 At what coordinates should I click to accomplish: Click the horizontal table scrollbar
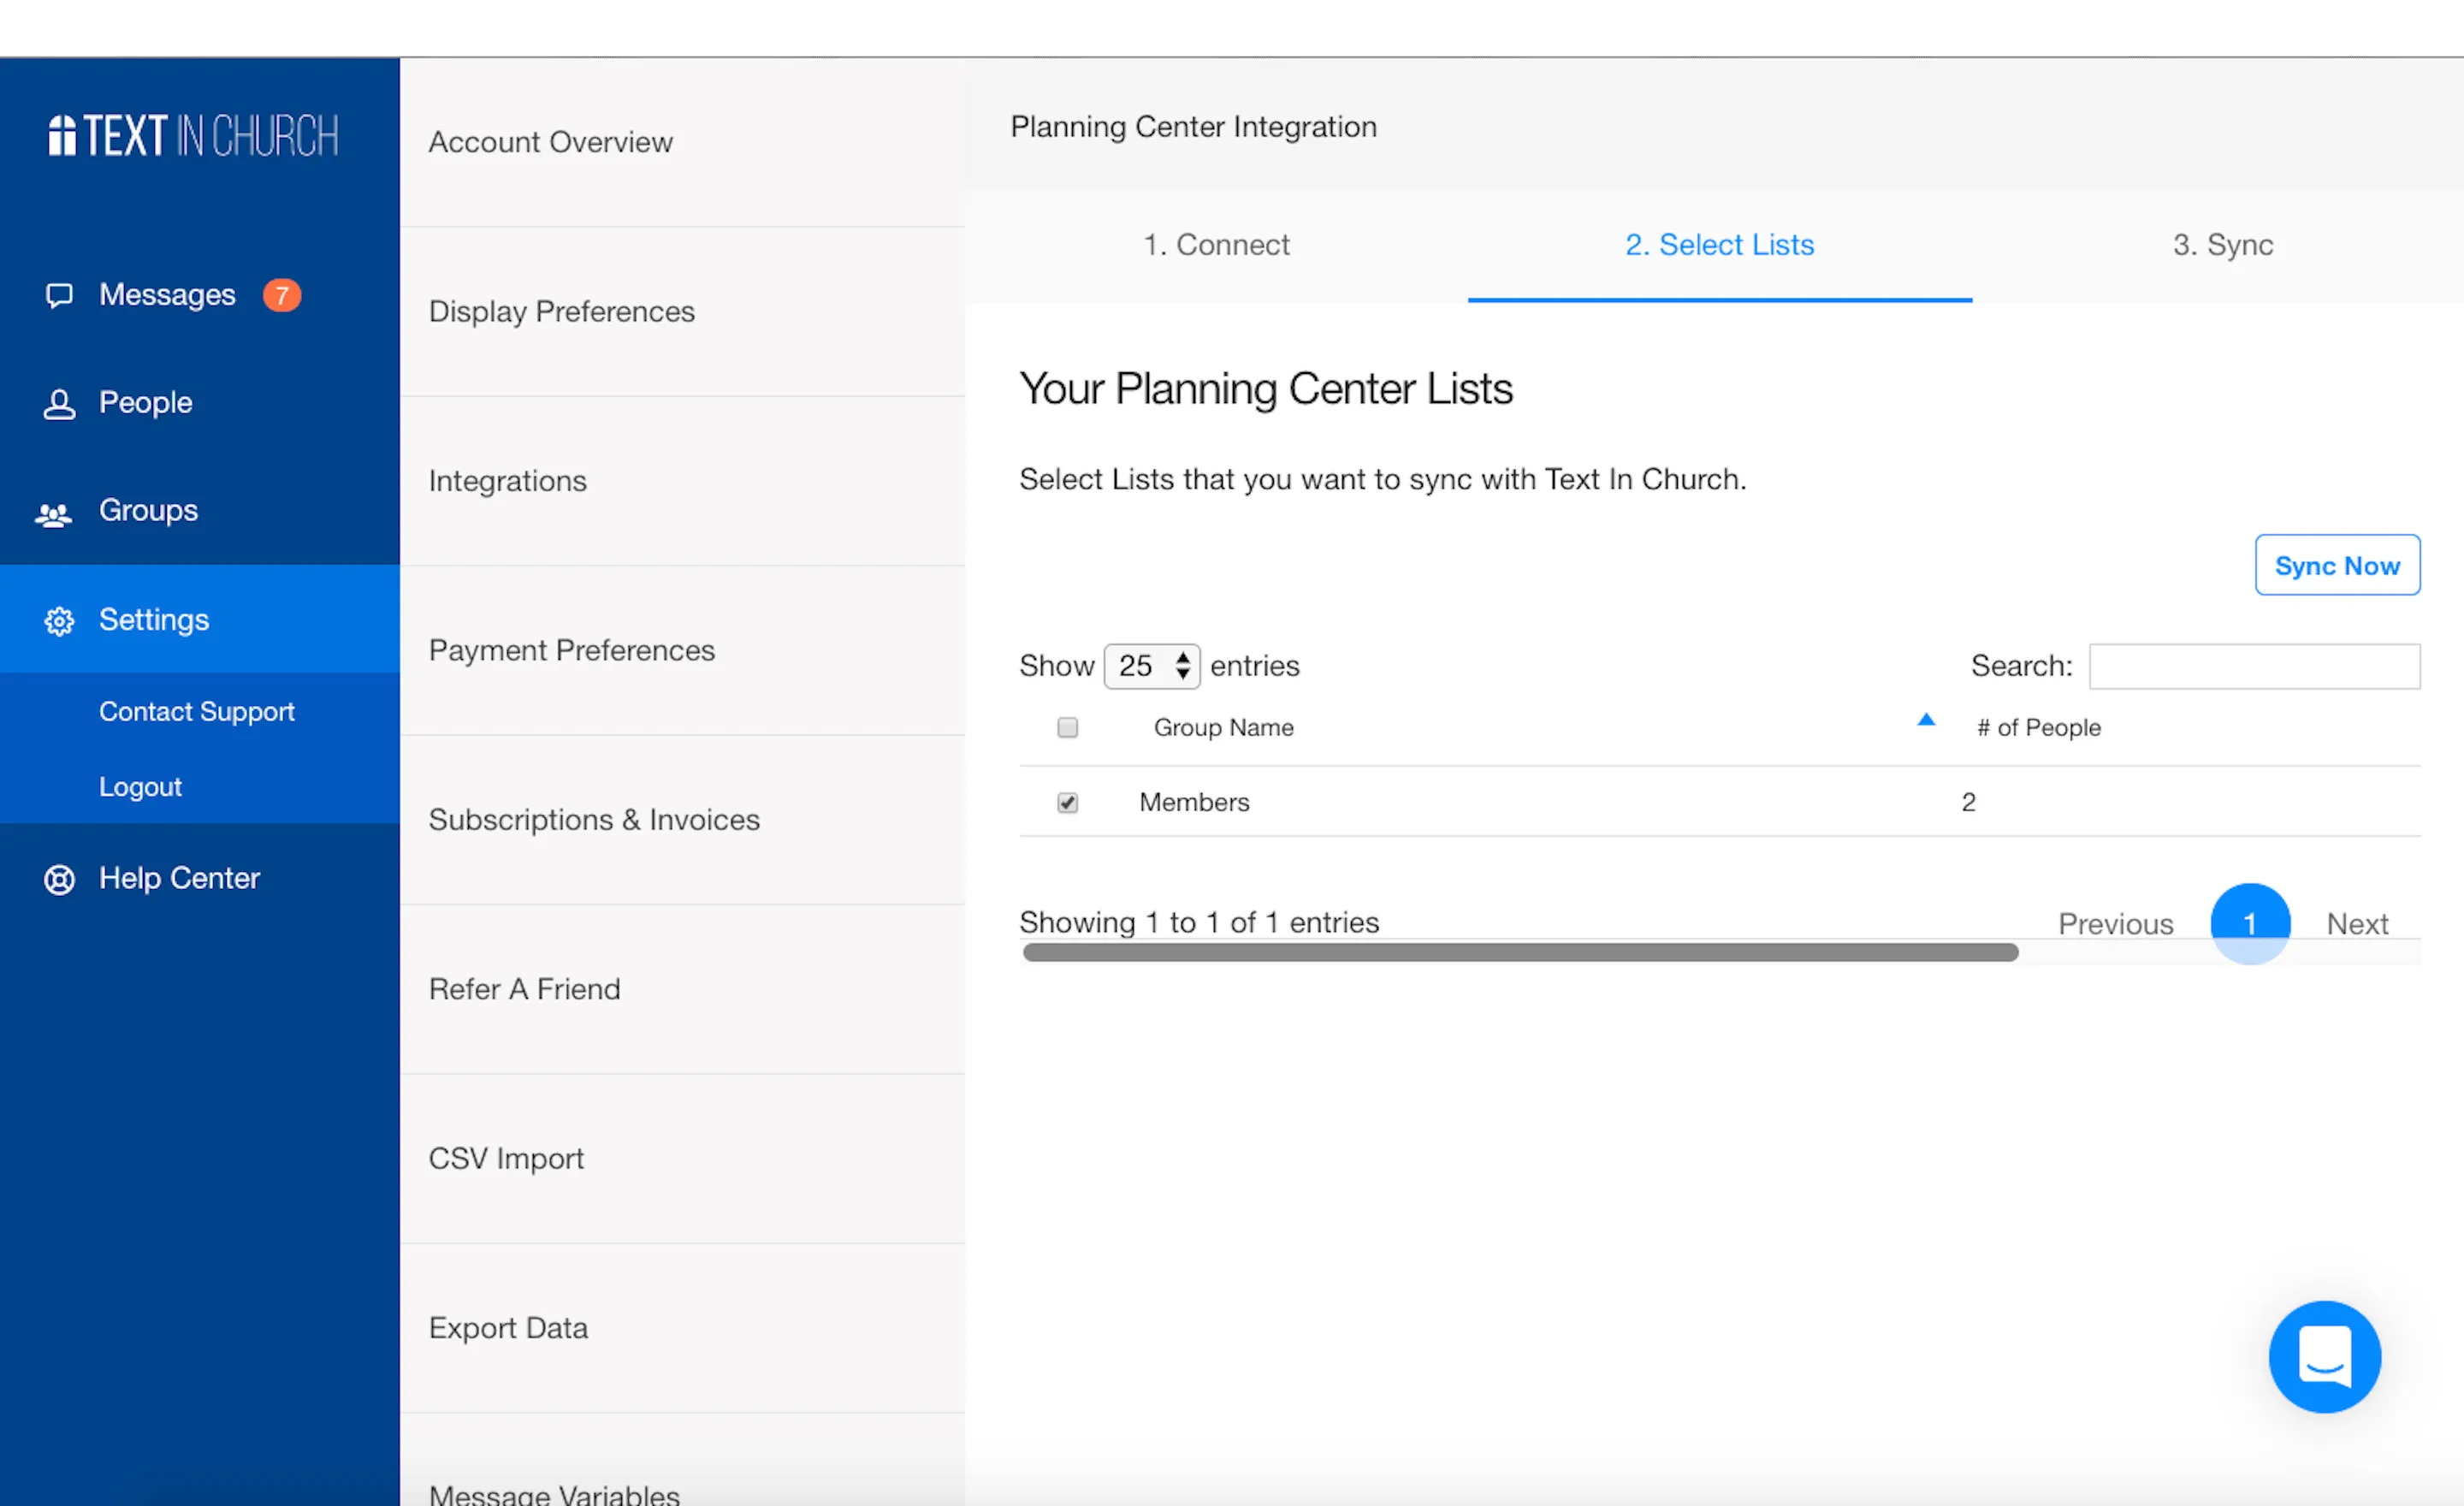tap(1520, 953)
